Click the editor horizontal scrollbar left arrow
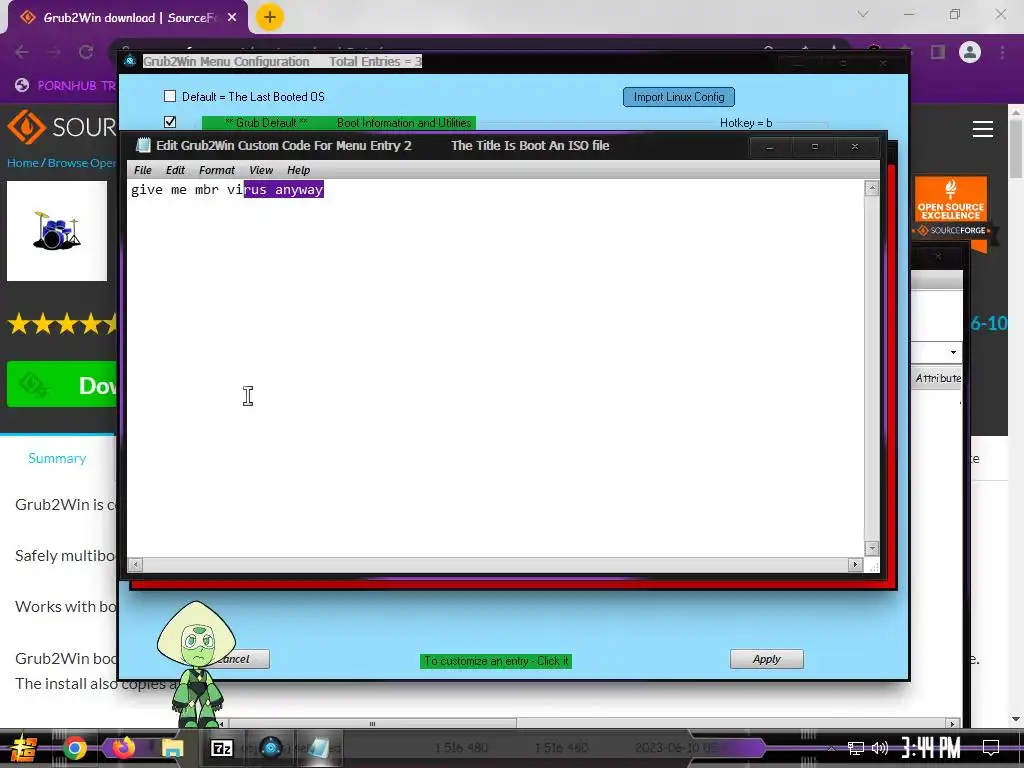 135,564
